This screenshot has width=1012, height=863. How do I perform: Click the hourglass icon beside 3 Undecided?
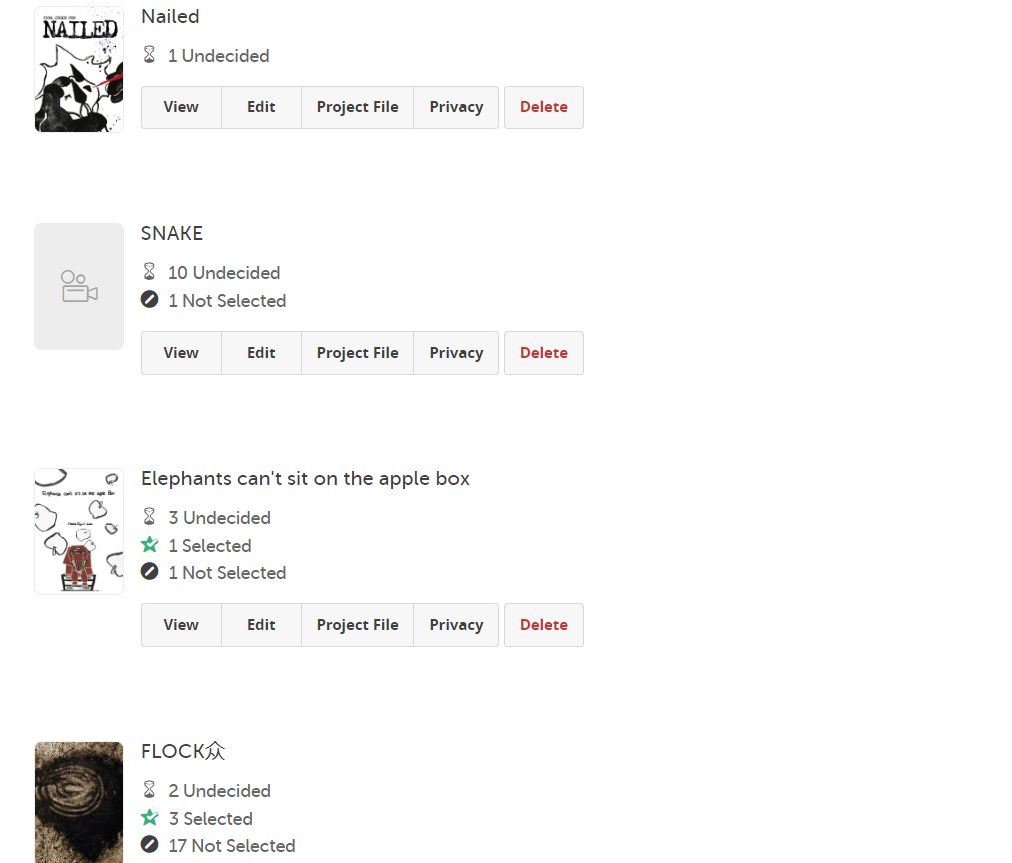pyautogui.click(x=149, y=516)
